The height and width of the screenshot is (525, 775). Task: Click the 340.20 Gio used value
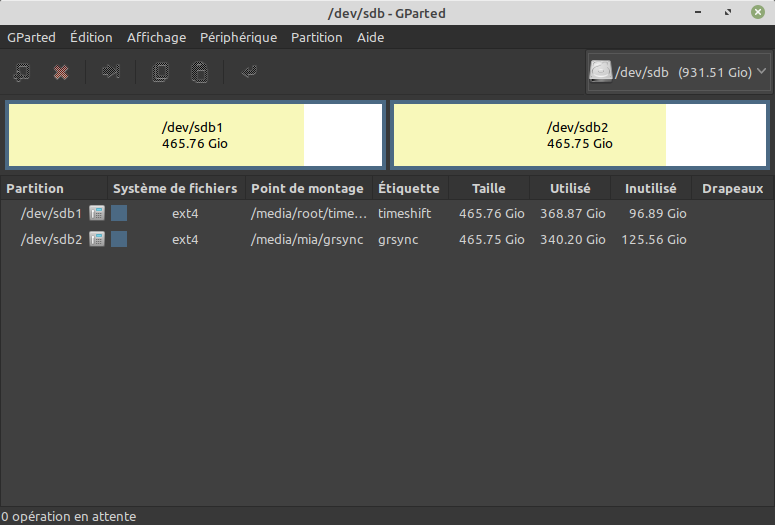[572, 239]
